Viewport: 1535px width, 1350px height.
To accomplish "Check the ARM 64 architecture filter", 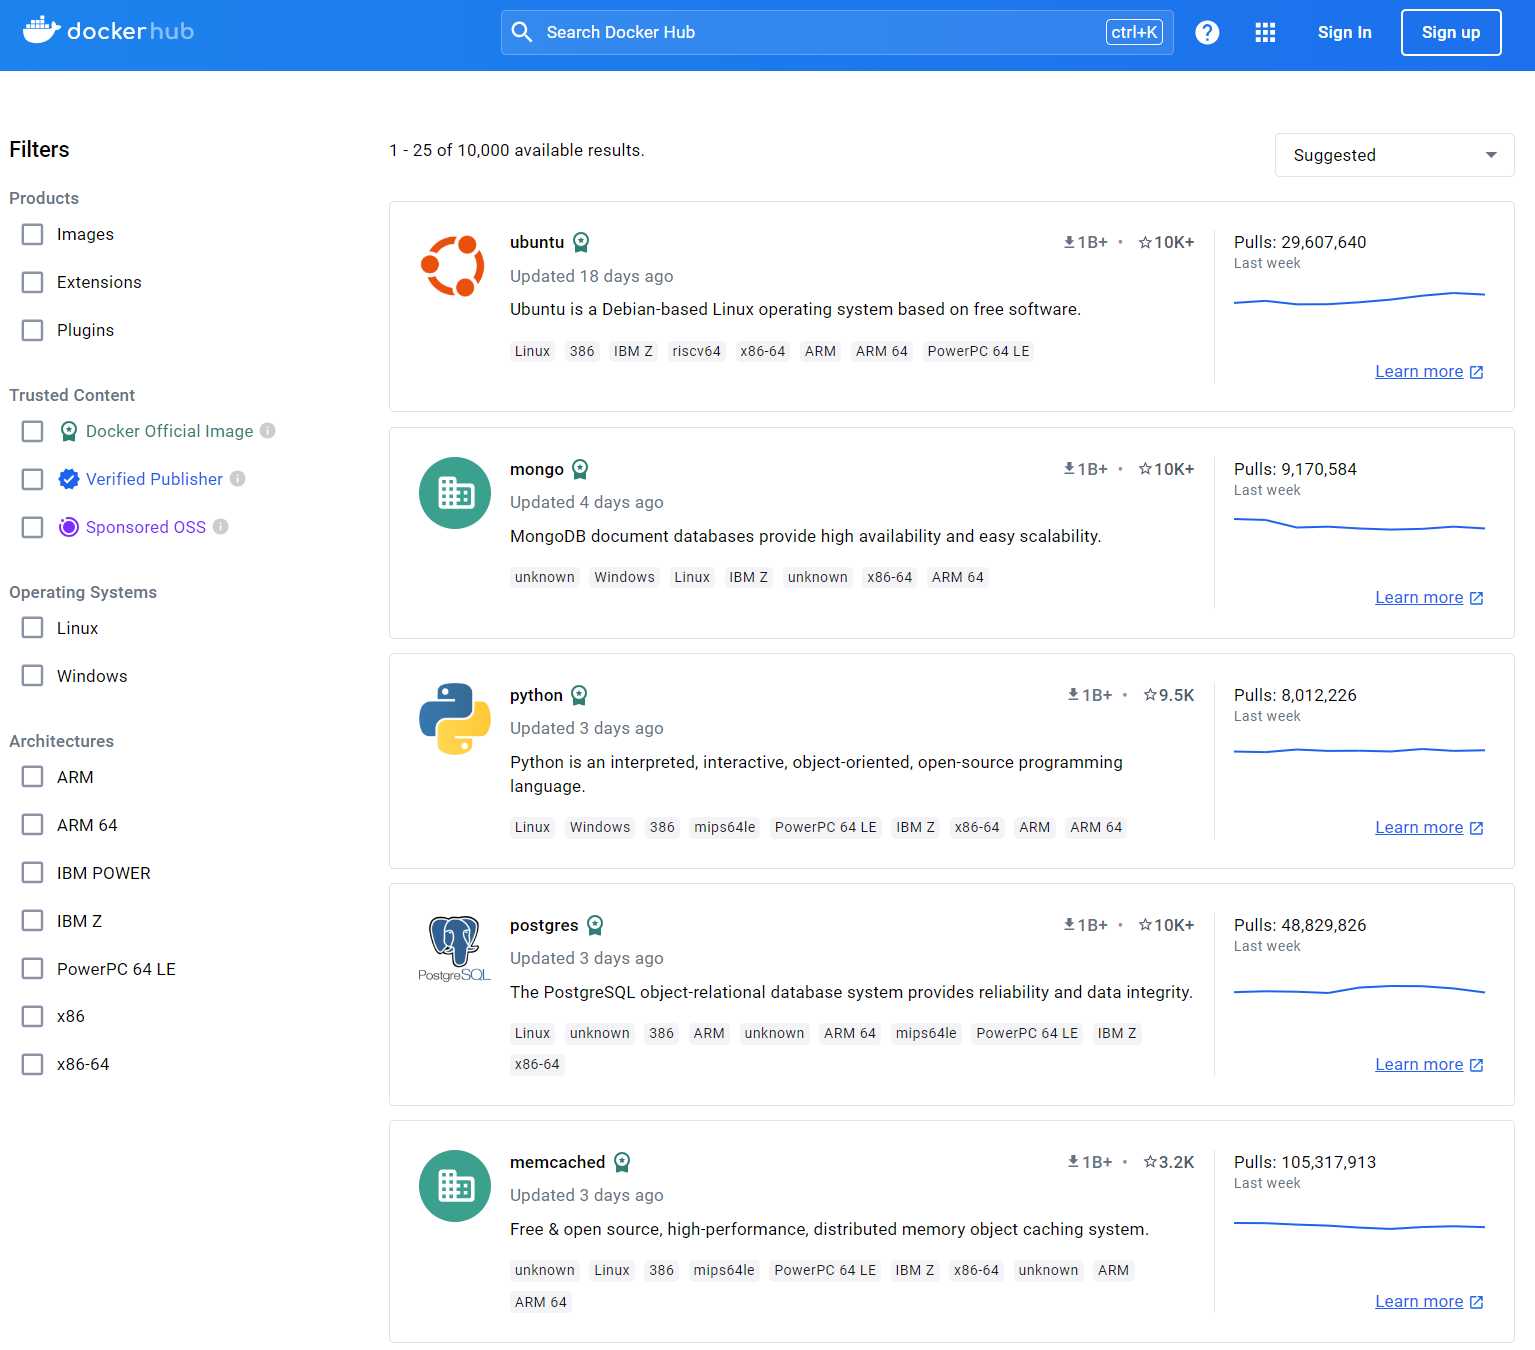I will click(x=32, y=824).
